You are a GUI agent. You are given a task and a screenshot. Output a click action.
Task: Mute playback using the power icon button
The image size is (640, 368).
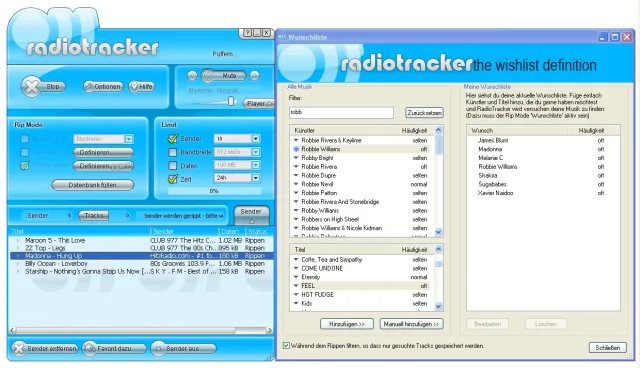click(224, 76)
